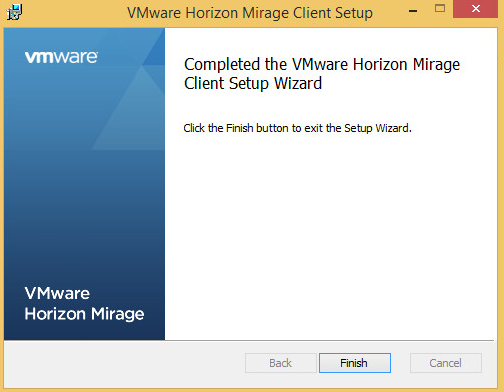Click the 'VMware Horizon Mirage' banner text
This screenshot has width=504, height=392.
[84, 304]
